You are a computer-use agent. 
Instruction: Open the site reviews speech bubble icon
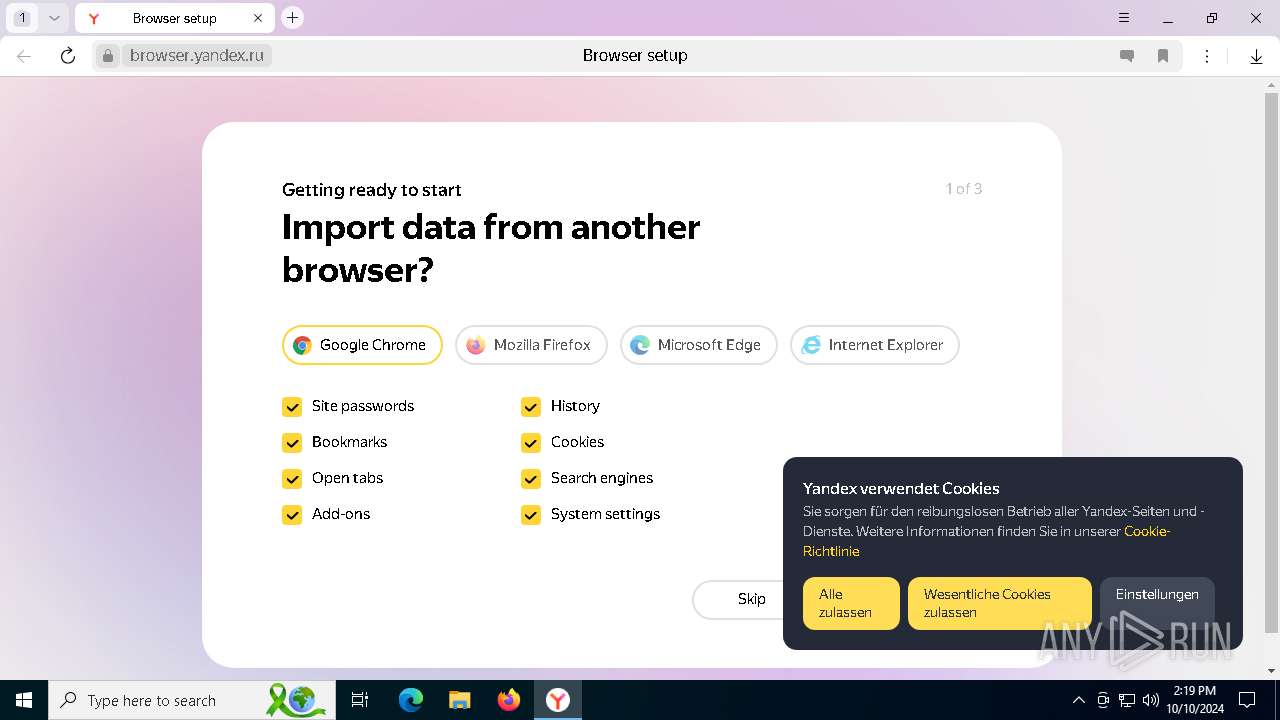pos(1127,56)
